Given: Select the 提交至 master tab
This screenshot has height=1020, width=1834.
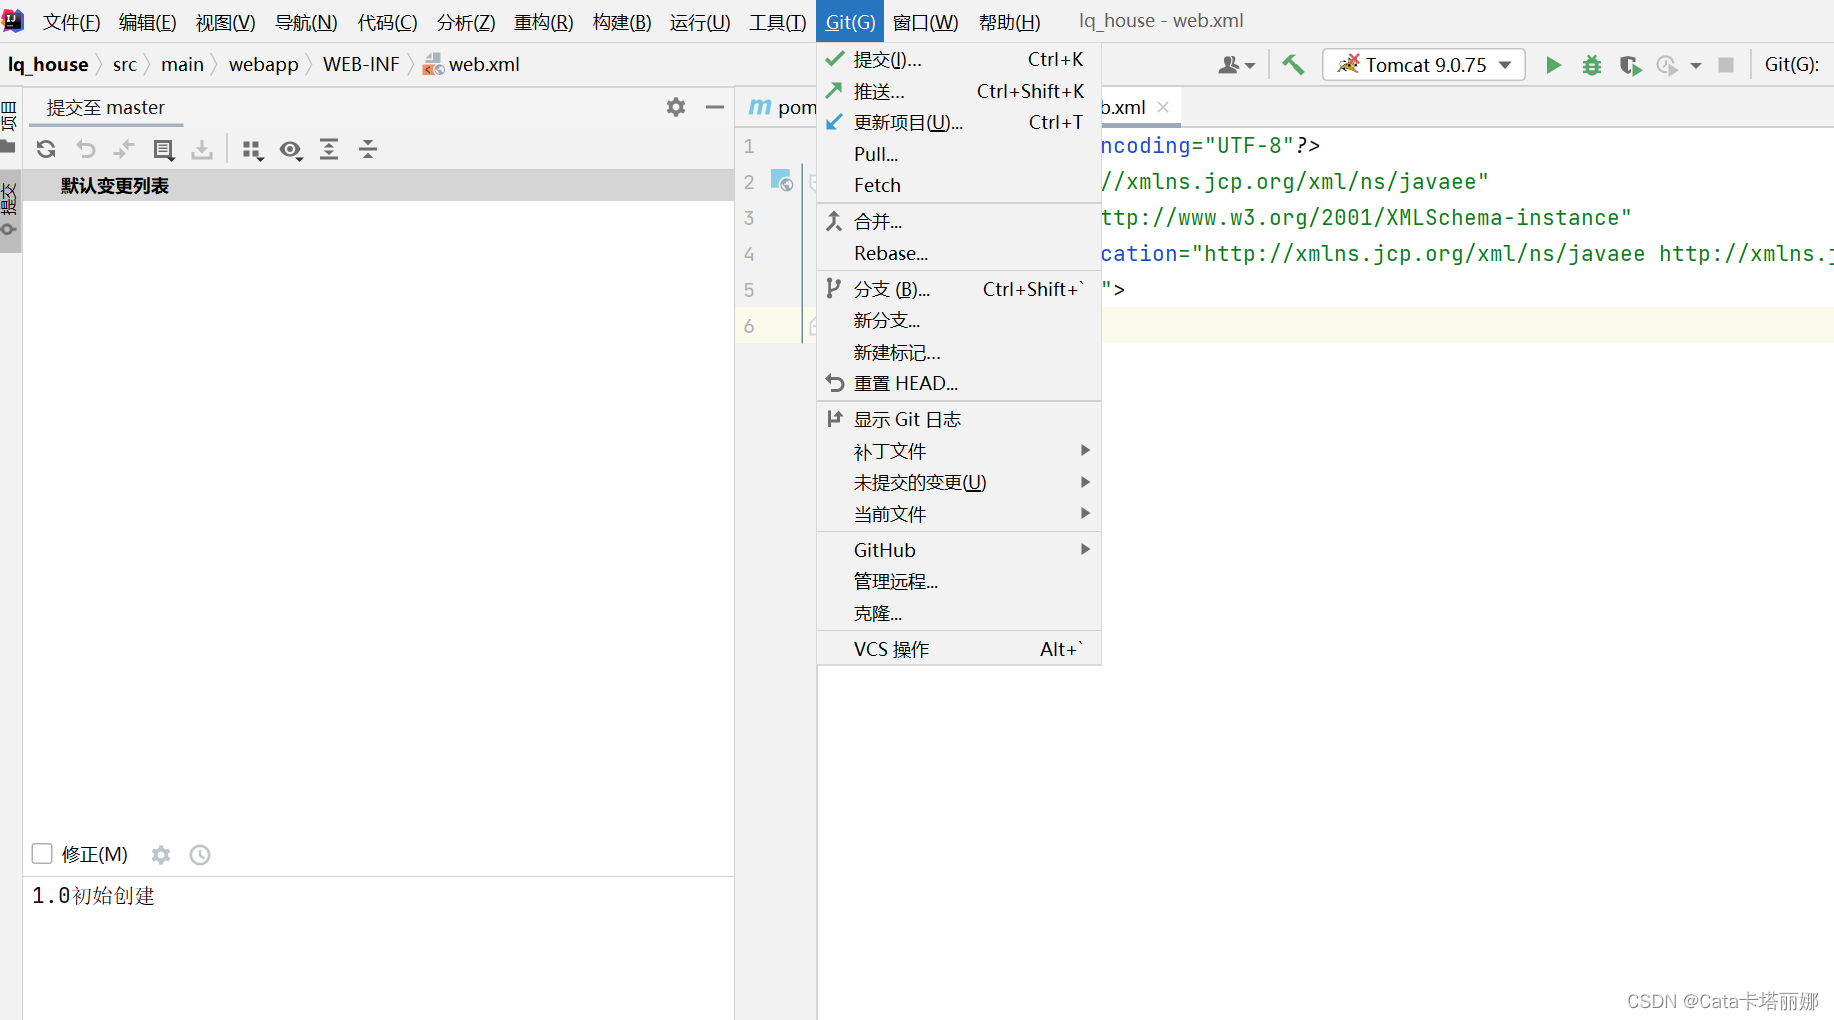Looking at the screenshot, I should (x=106, y=107).
